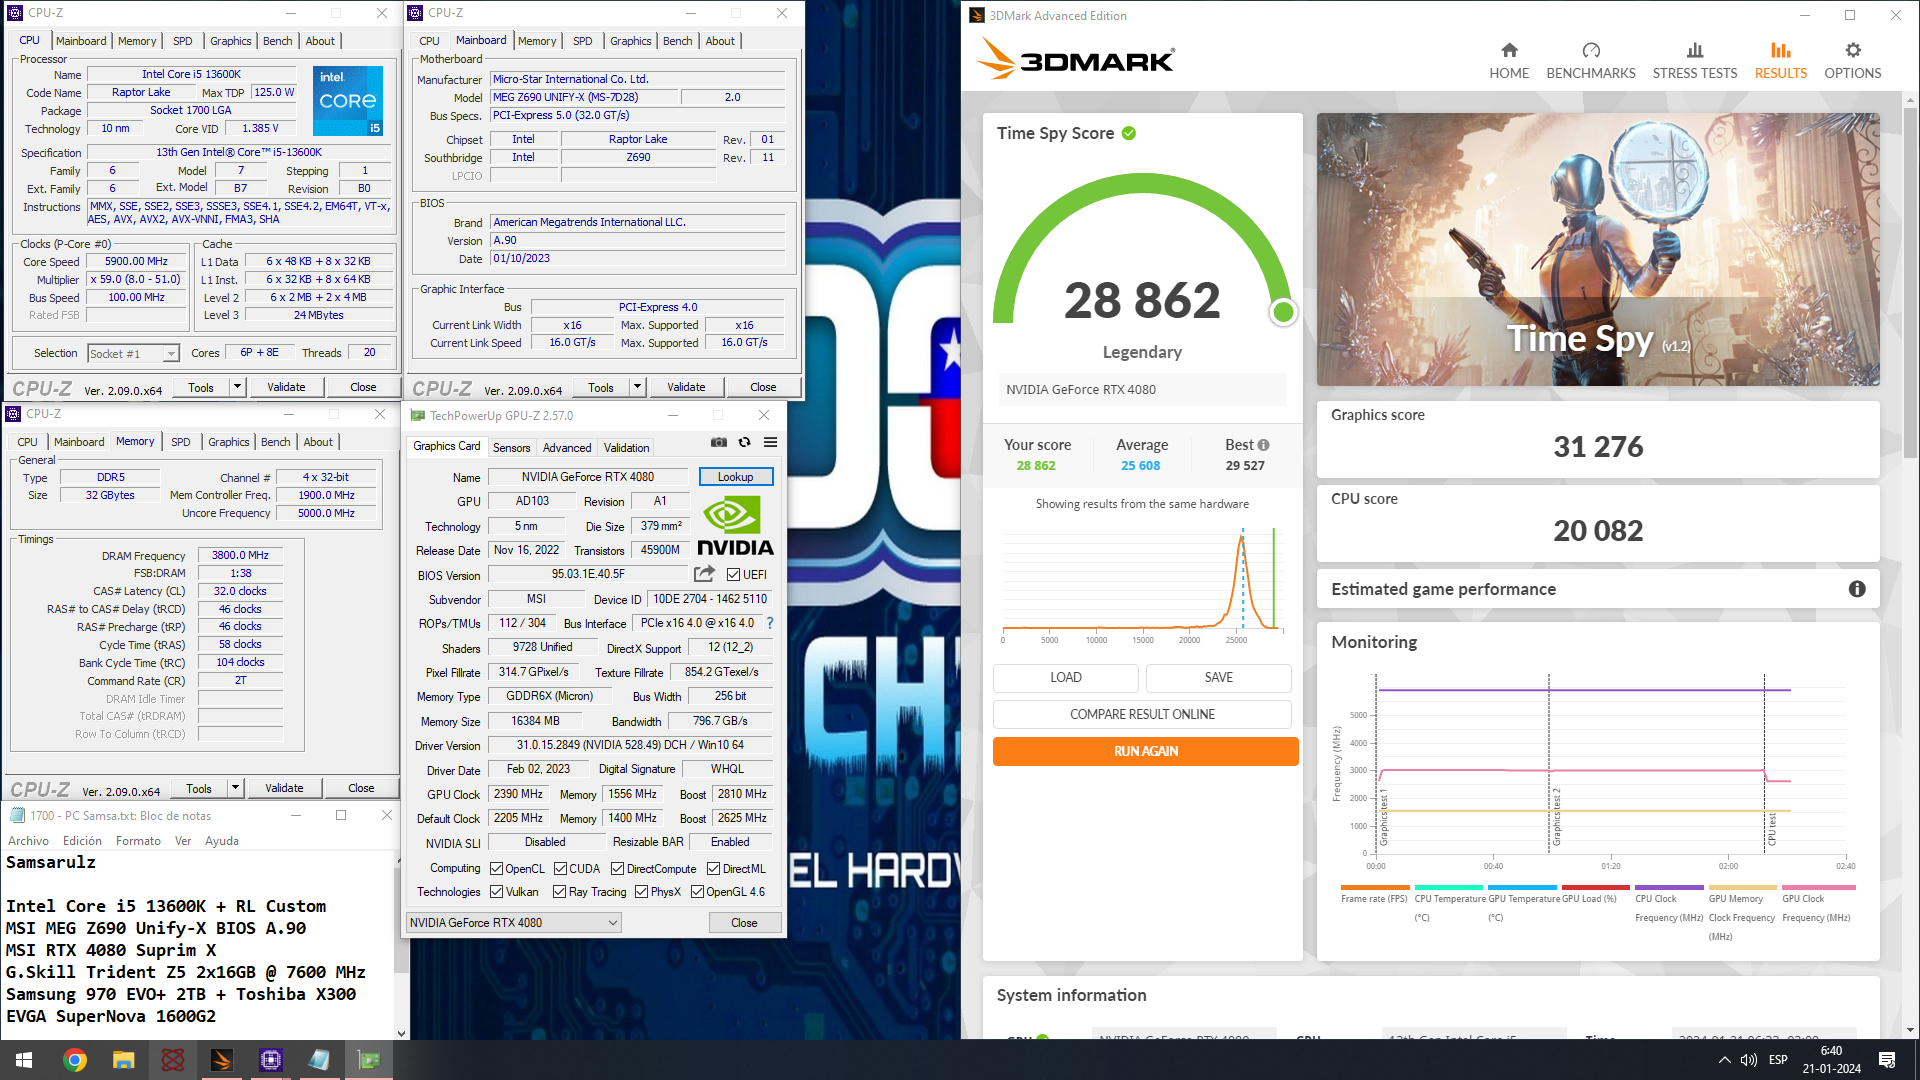Click the GPU-Z taskbar icon
The width and height of the screenshot is (1920, 1080).
[369, 1060]
